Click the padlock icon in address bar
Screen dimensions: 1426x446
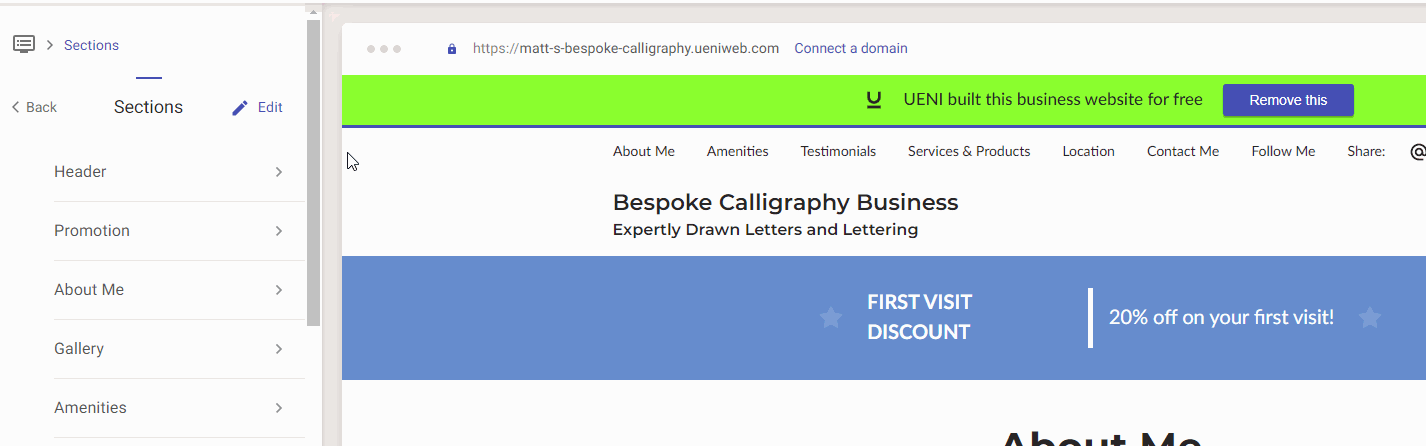452,48
